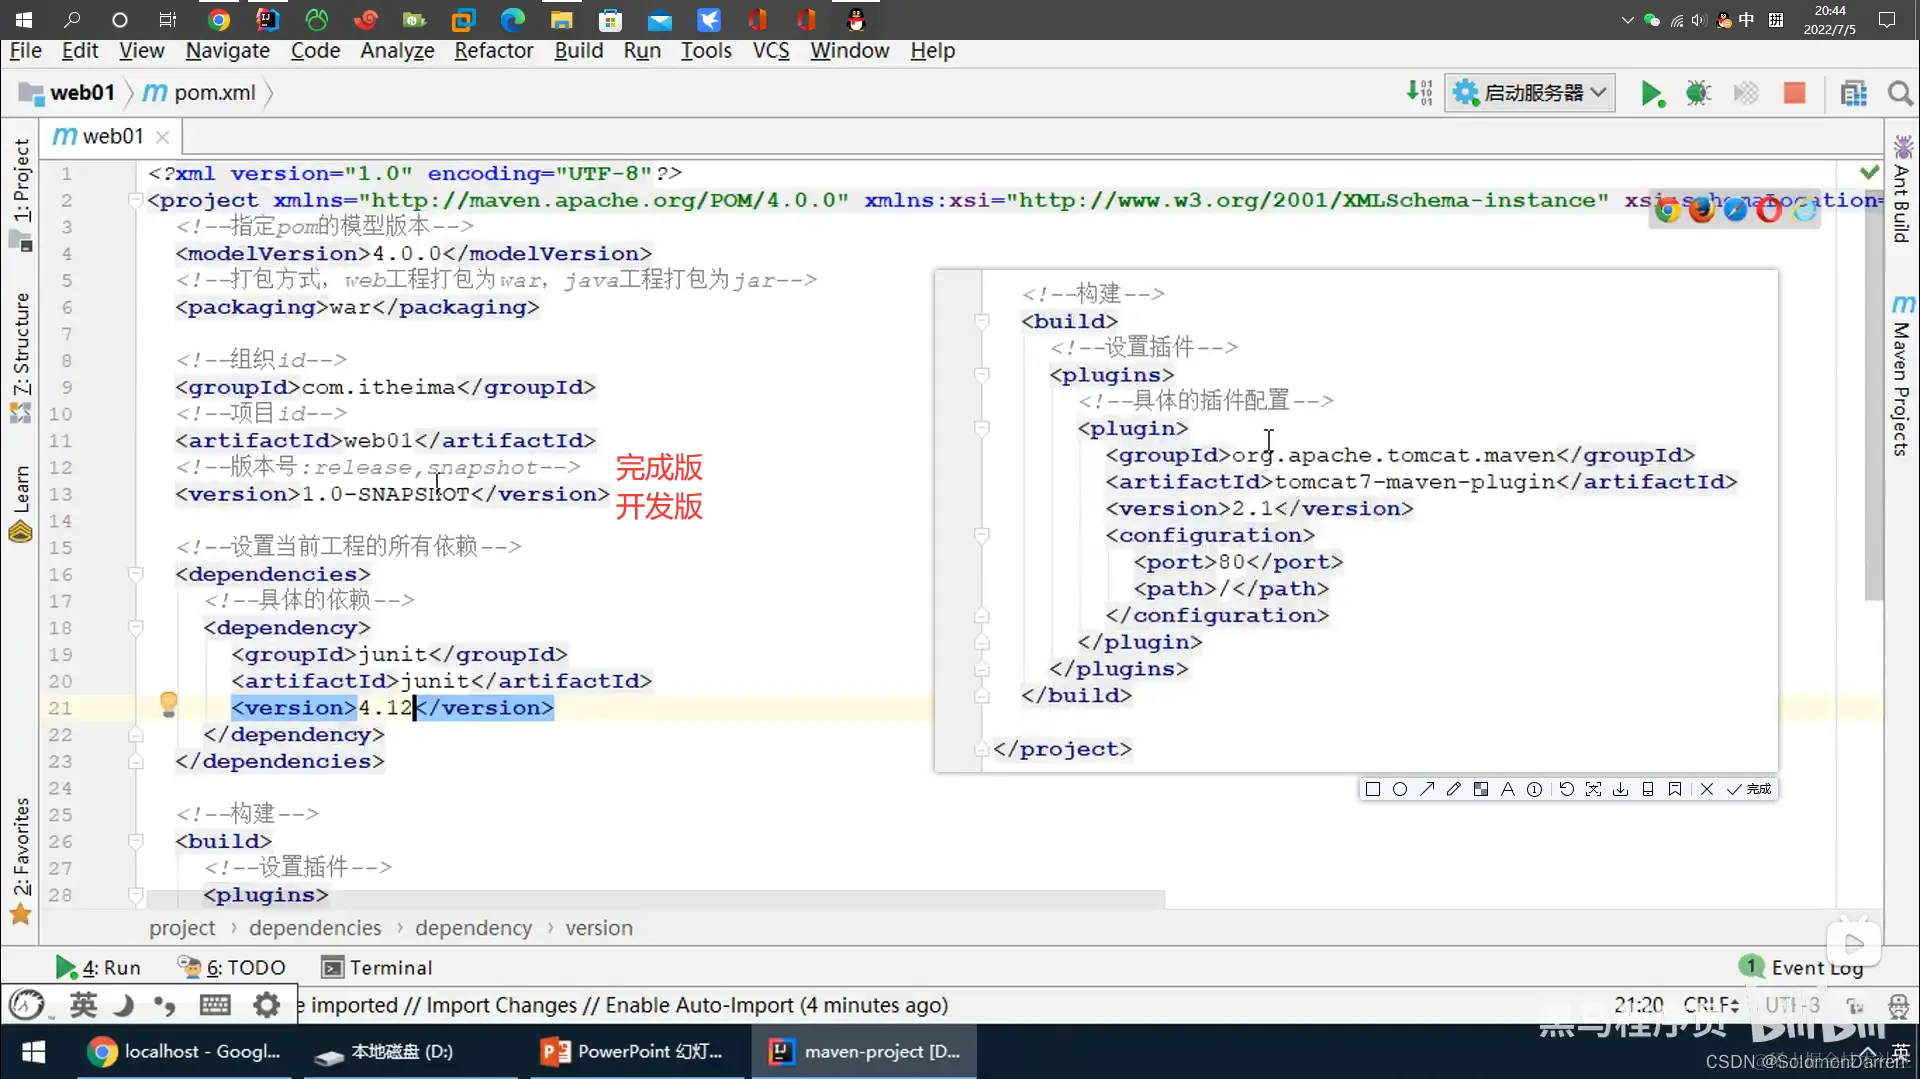
Task: Open the VCS menu
Action: 771,50
